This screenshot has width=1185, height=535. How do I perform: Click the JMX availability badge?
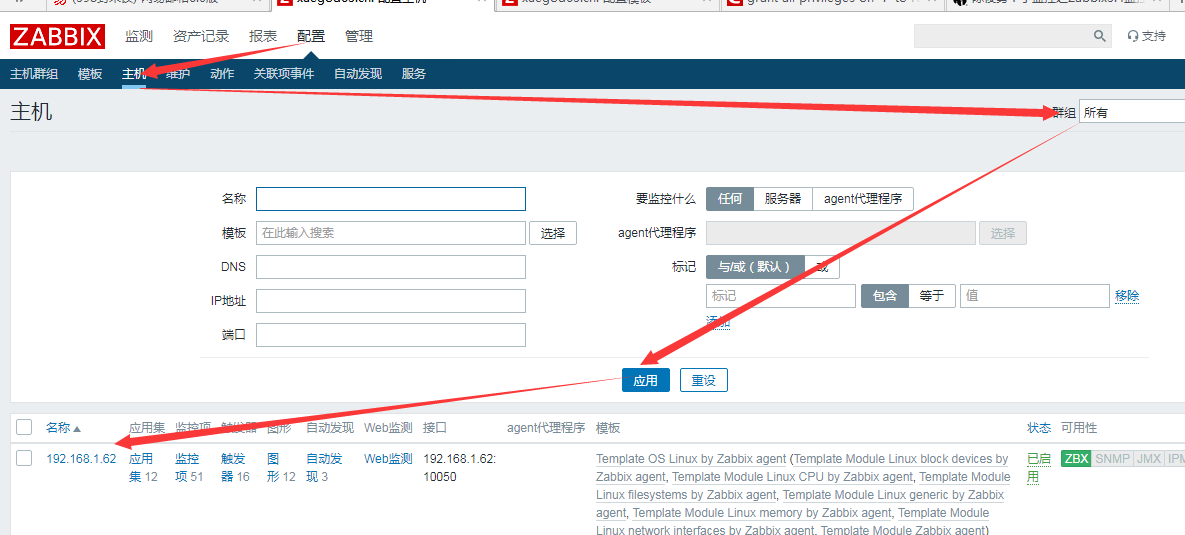(x=1149, y=459)
